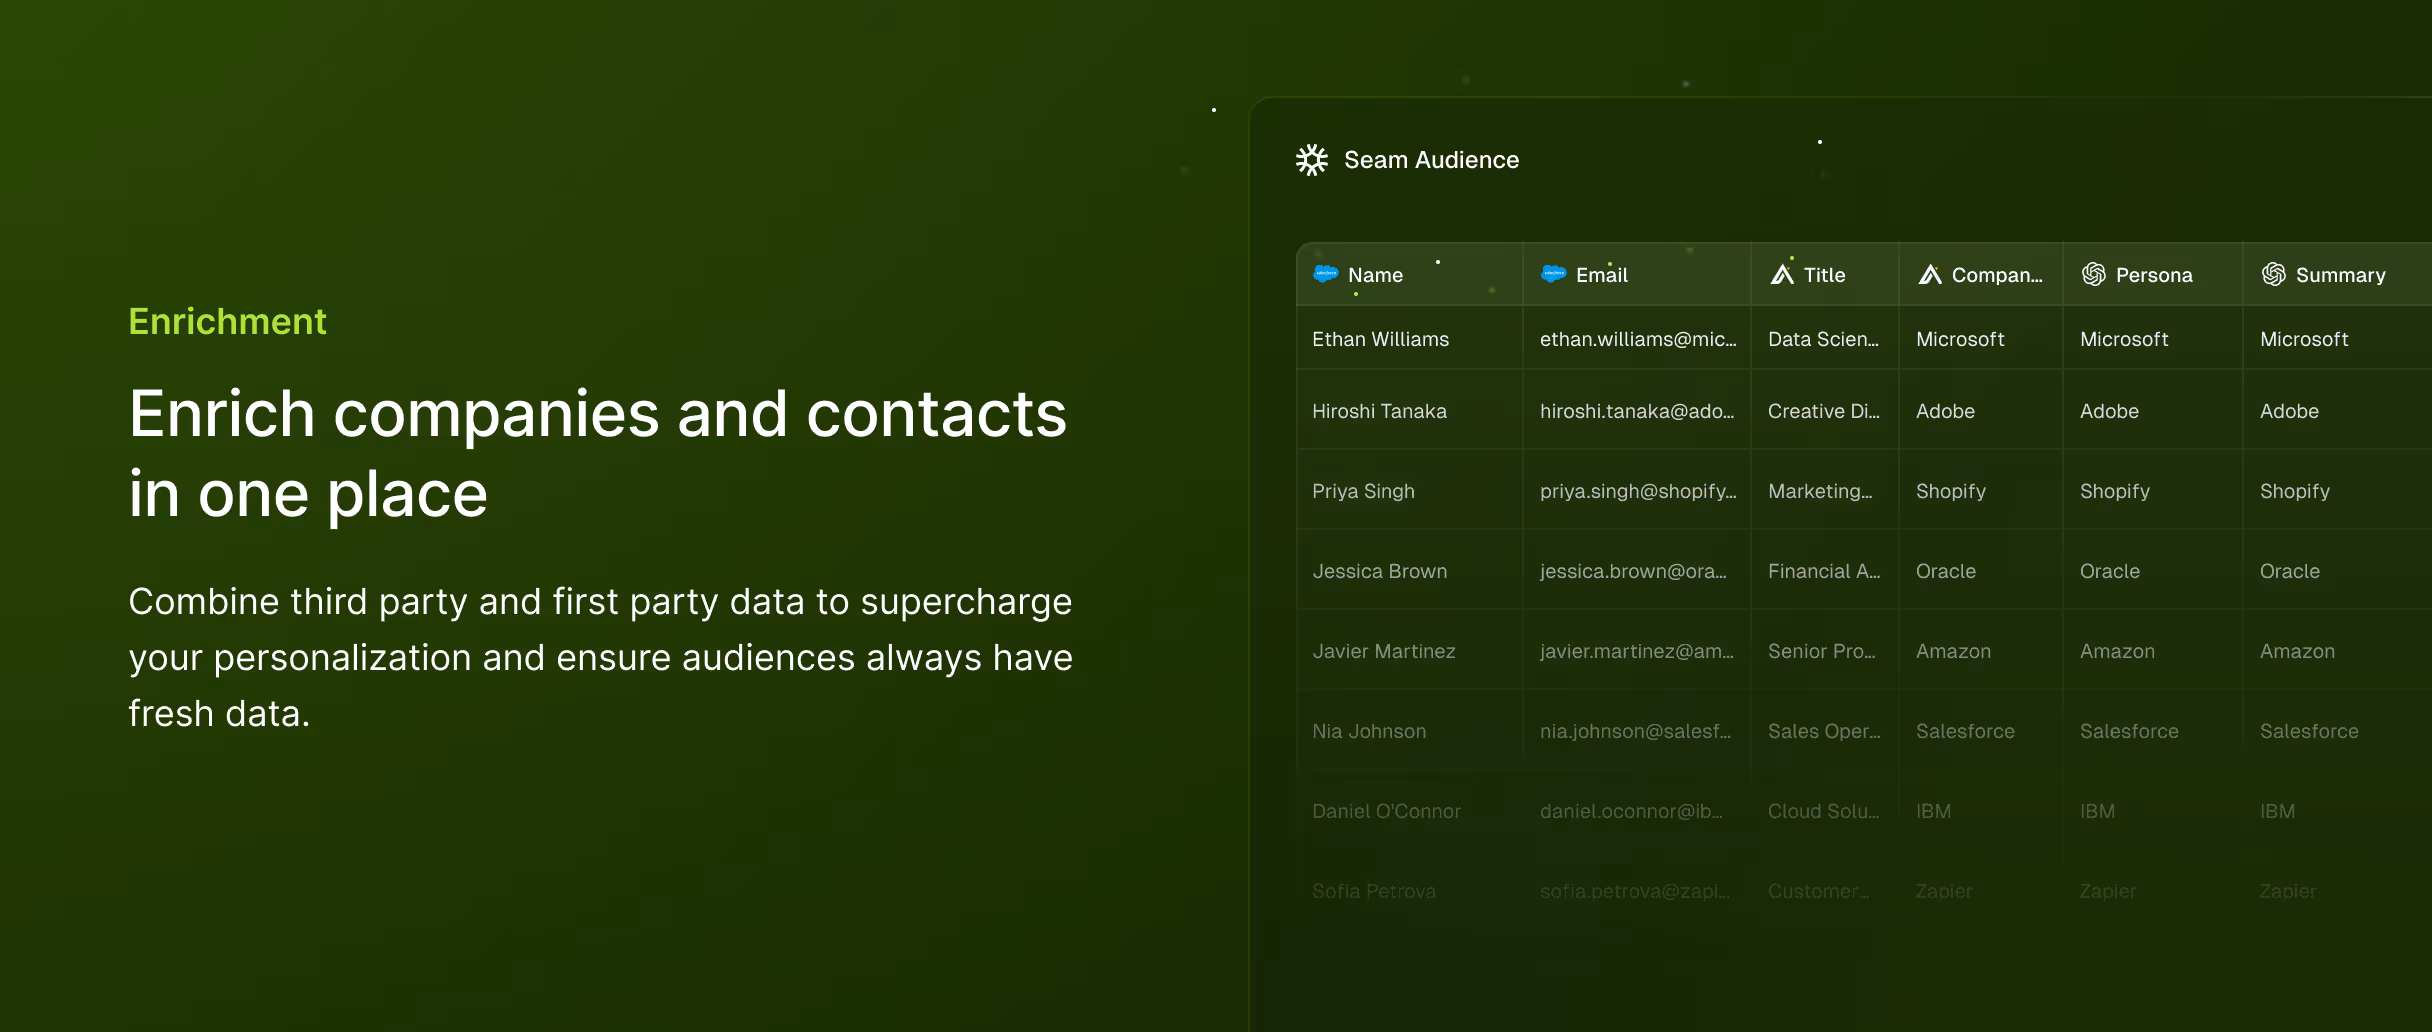This screenshot has height=1032, width=2432.
Task: Click Adobe in the Persona column
Action: [2109, 411]
